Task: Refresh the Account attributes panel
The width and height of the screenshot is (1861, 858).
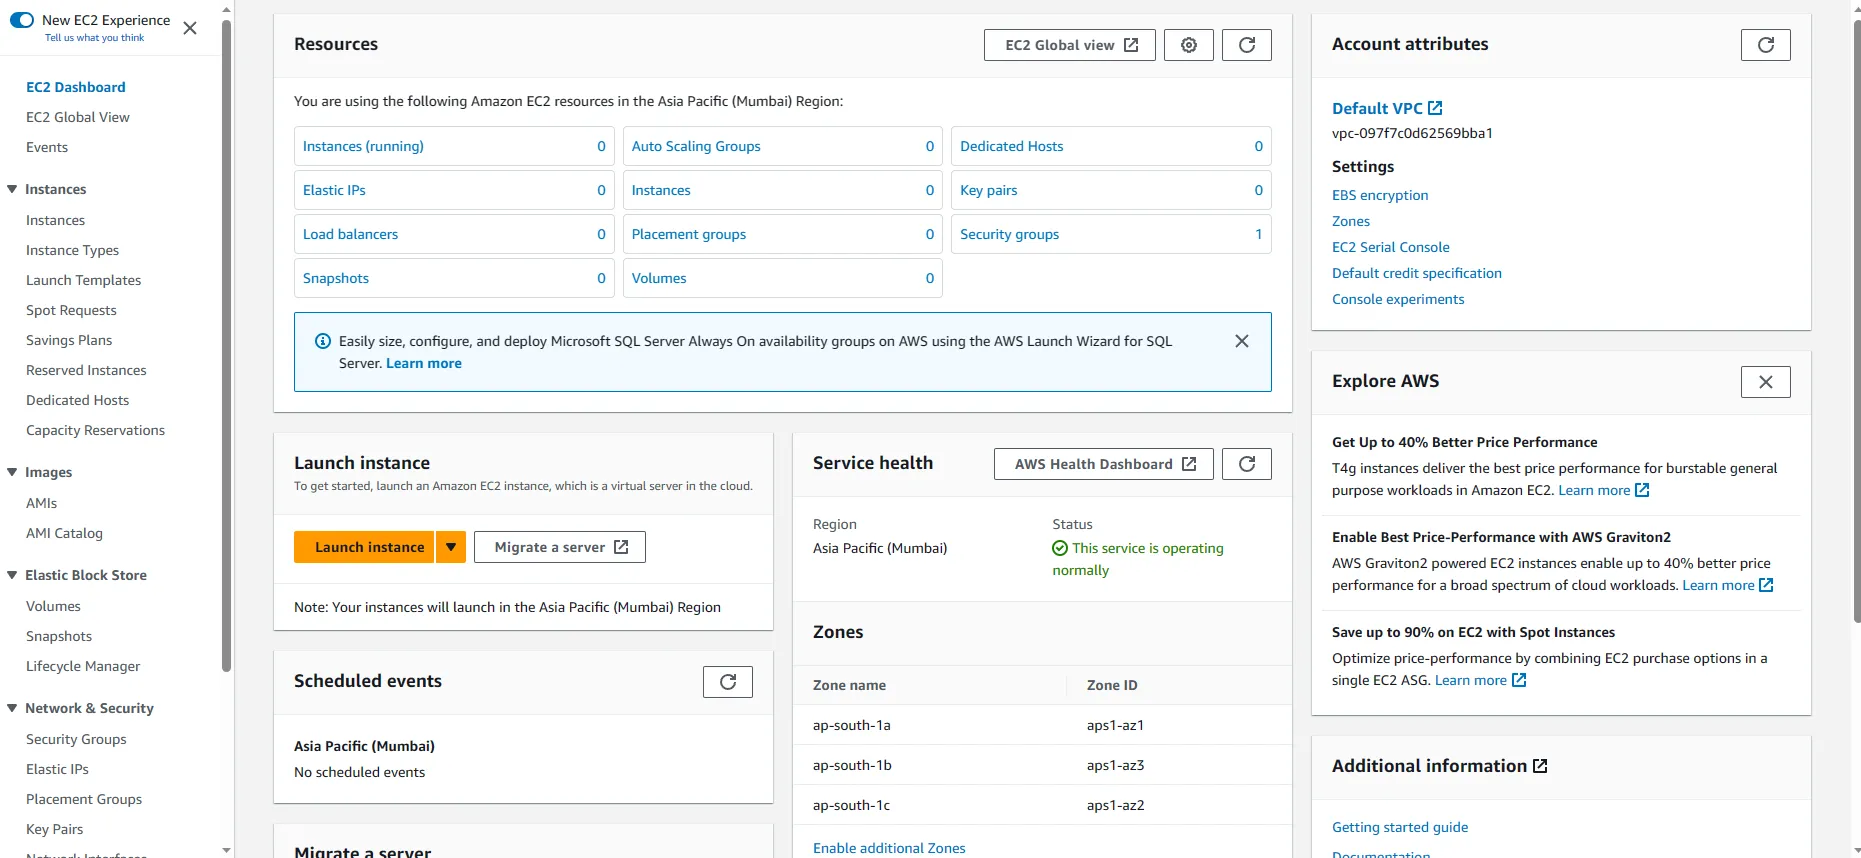Action: pos(1766,45)
